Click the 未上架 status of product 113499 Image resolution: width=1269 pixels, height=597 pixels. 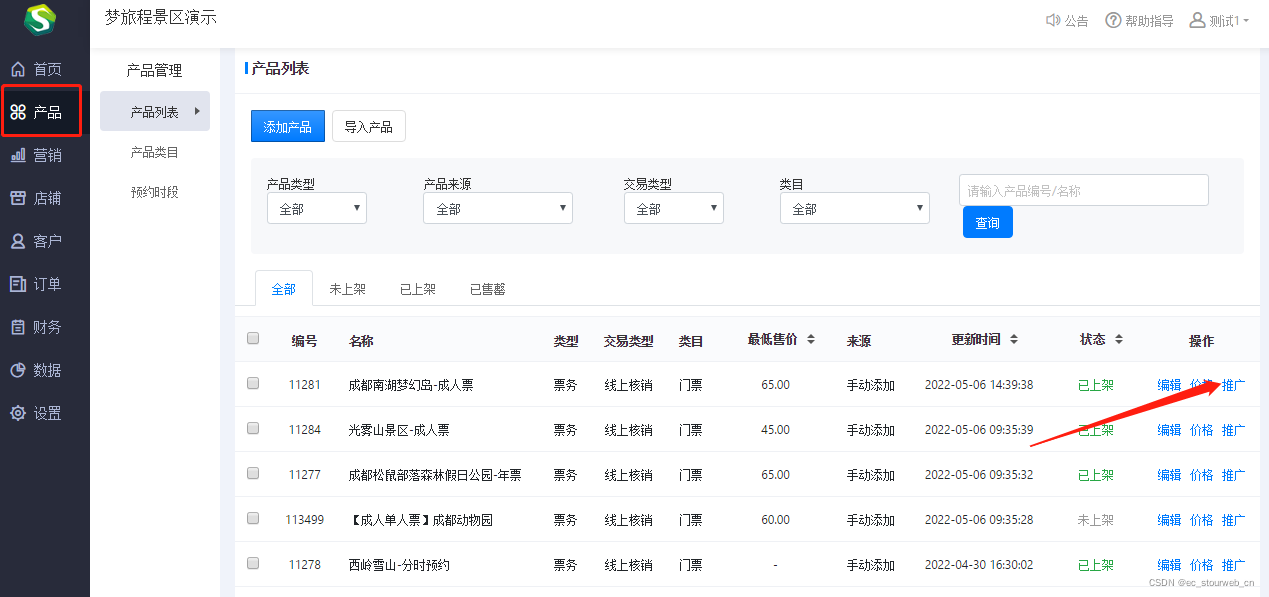tap(1096, 520)
